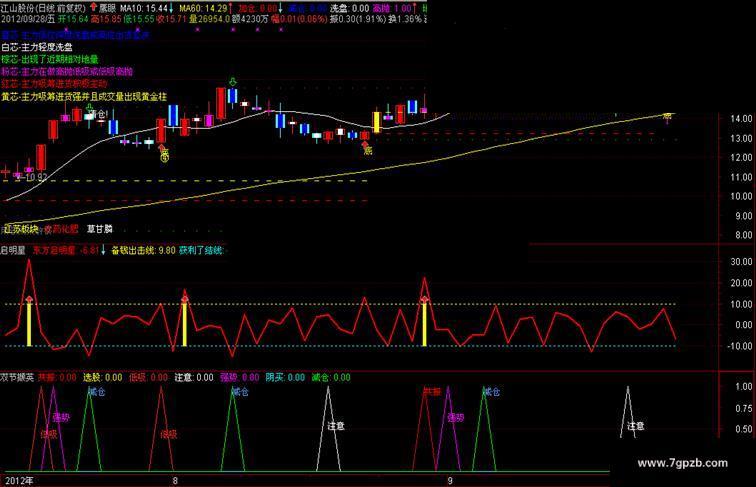Click the 双节操英 indicator name
This screenshot has width=756, height=487.
tap(17, 377)
